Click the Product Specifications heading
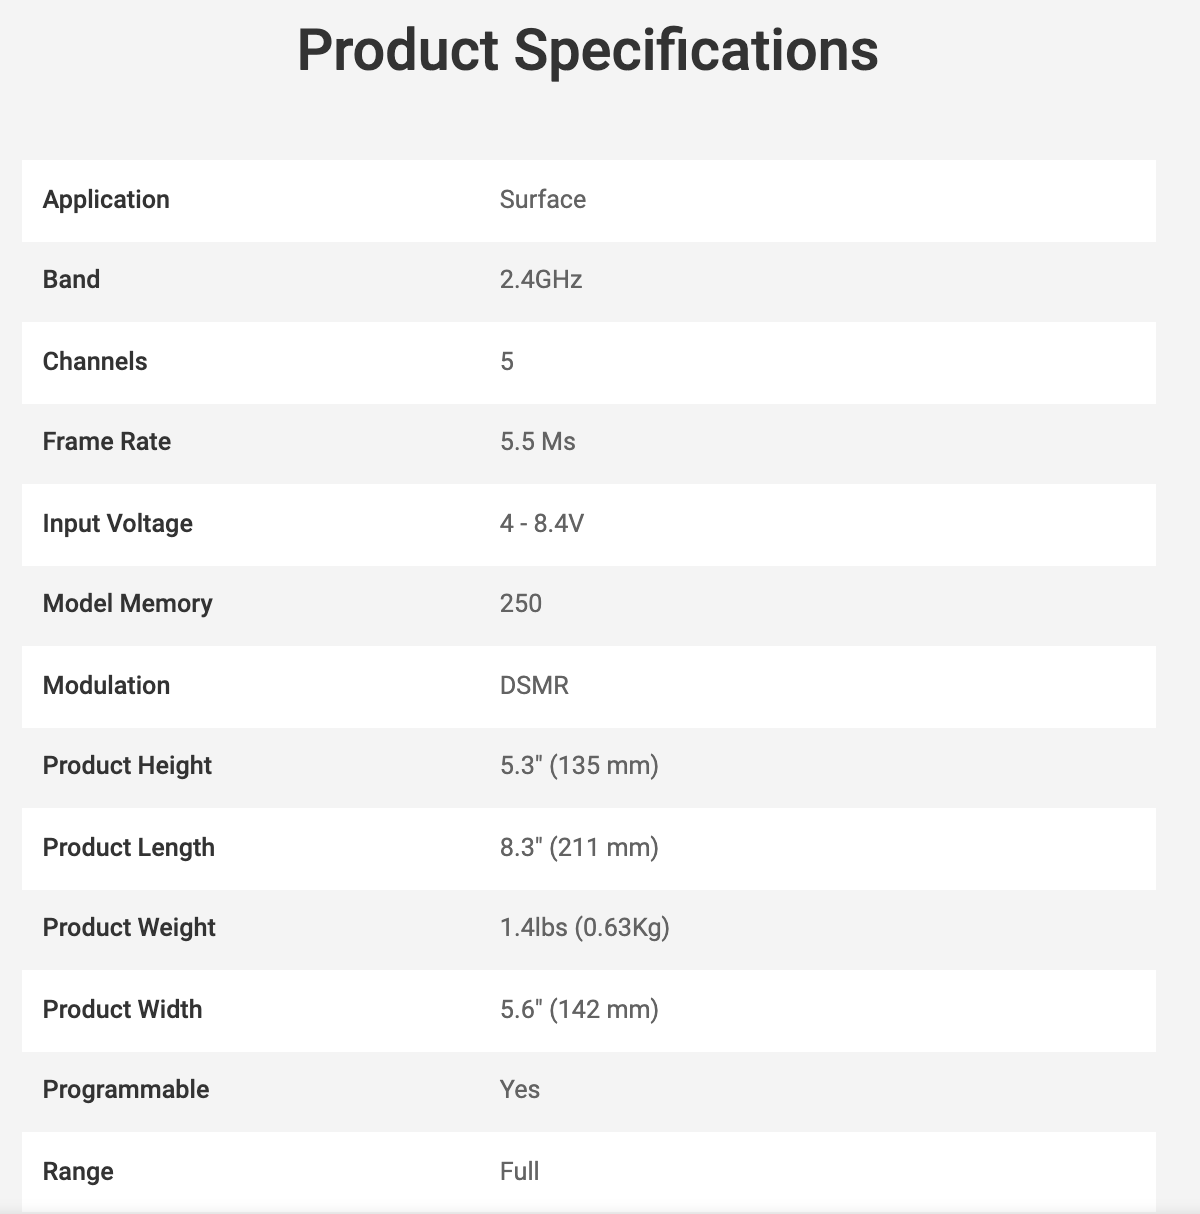The height and width of the screenshot is (1214, 1200). click(588, 50)
